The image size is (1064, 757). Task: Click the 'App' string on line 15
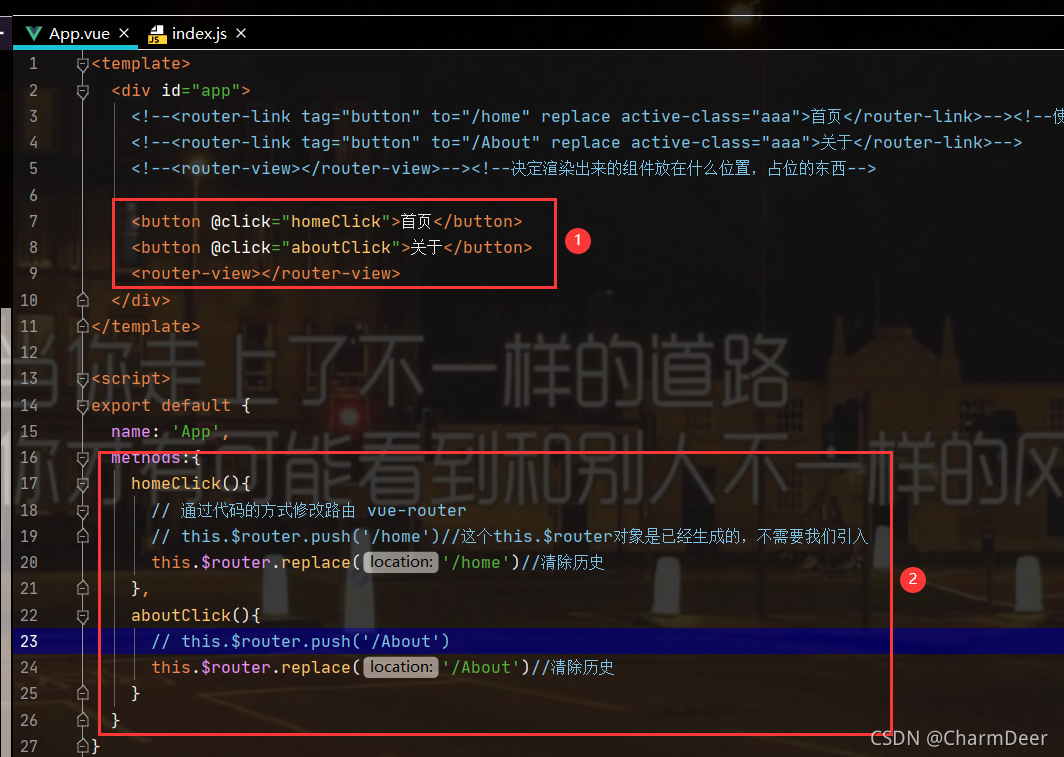coord(195,431)
